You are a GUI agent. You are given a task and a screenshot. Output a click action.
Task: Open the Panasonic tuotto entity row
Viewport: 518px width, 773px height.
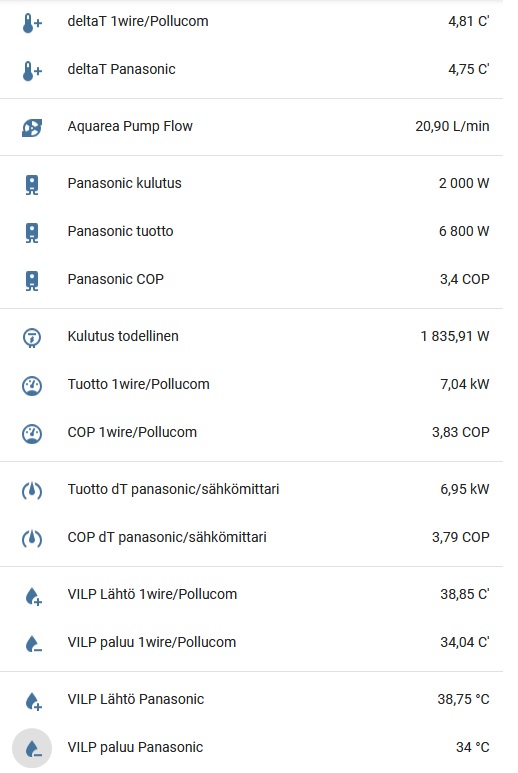251,231
